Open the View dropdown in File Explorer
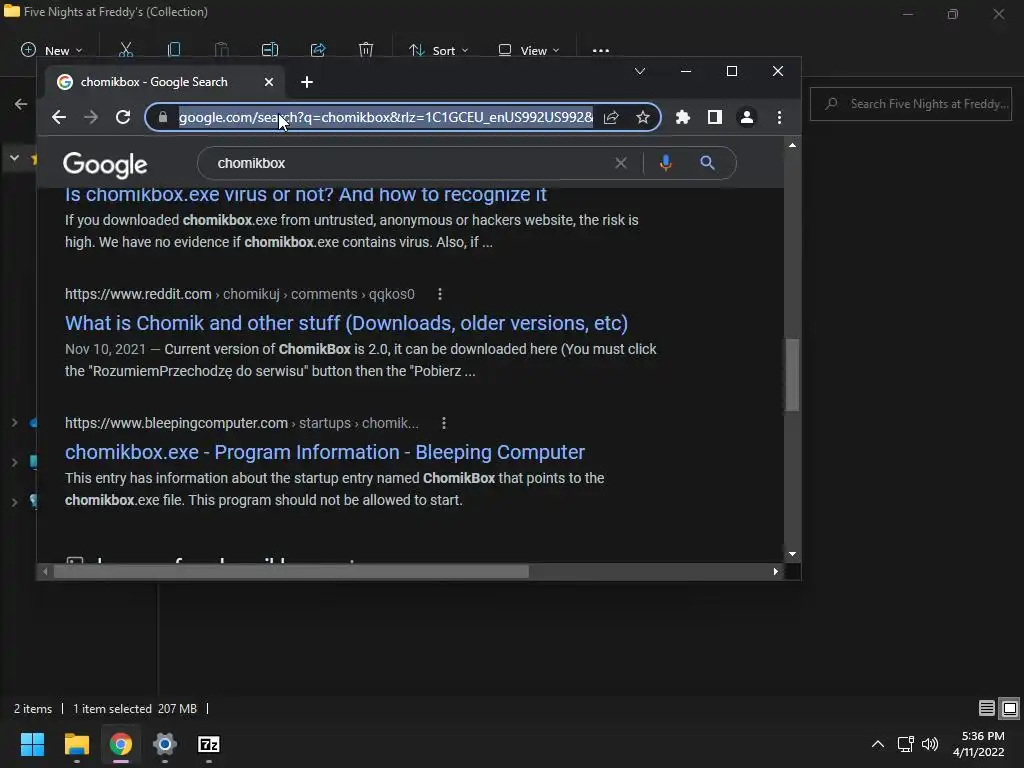The width and height of the screenshot is (1024, 768). (529, 50)
